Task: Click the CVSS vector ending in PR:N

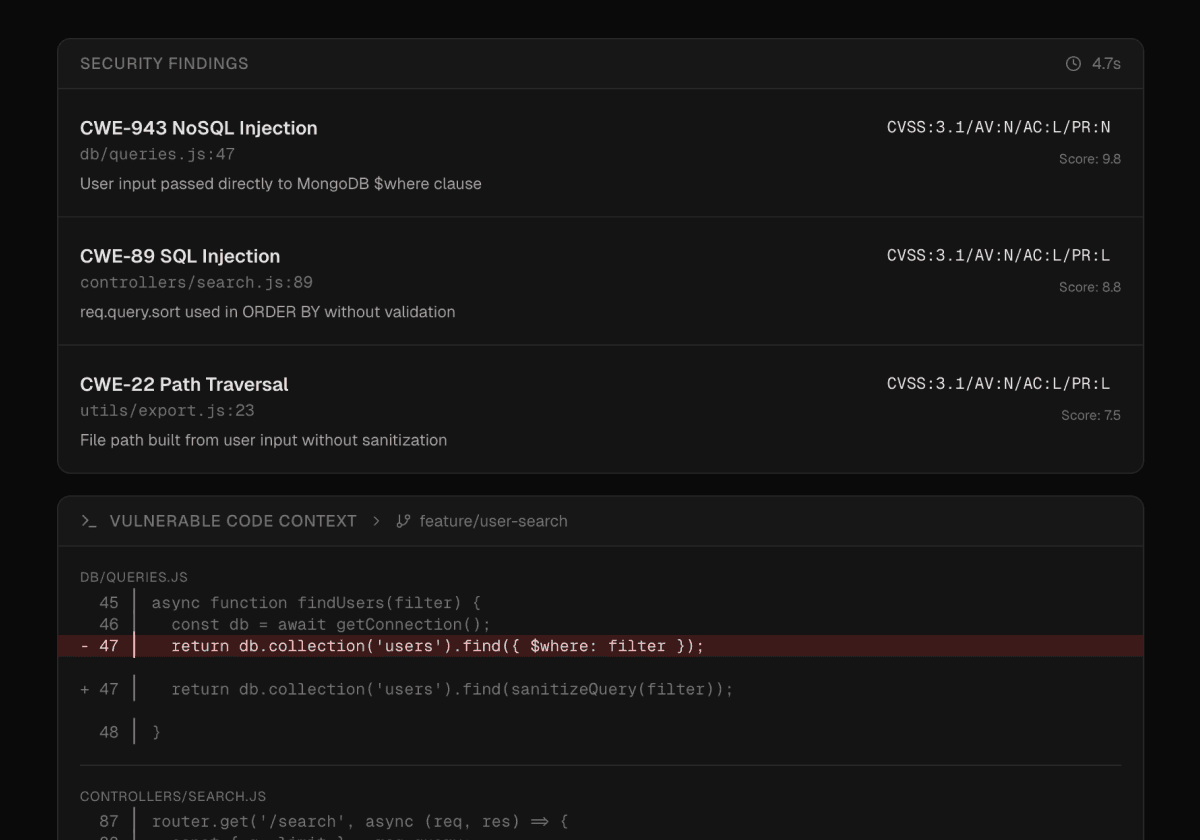Action: pos(998,127)
